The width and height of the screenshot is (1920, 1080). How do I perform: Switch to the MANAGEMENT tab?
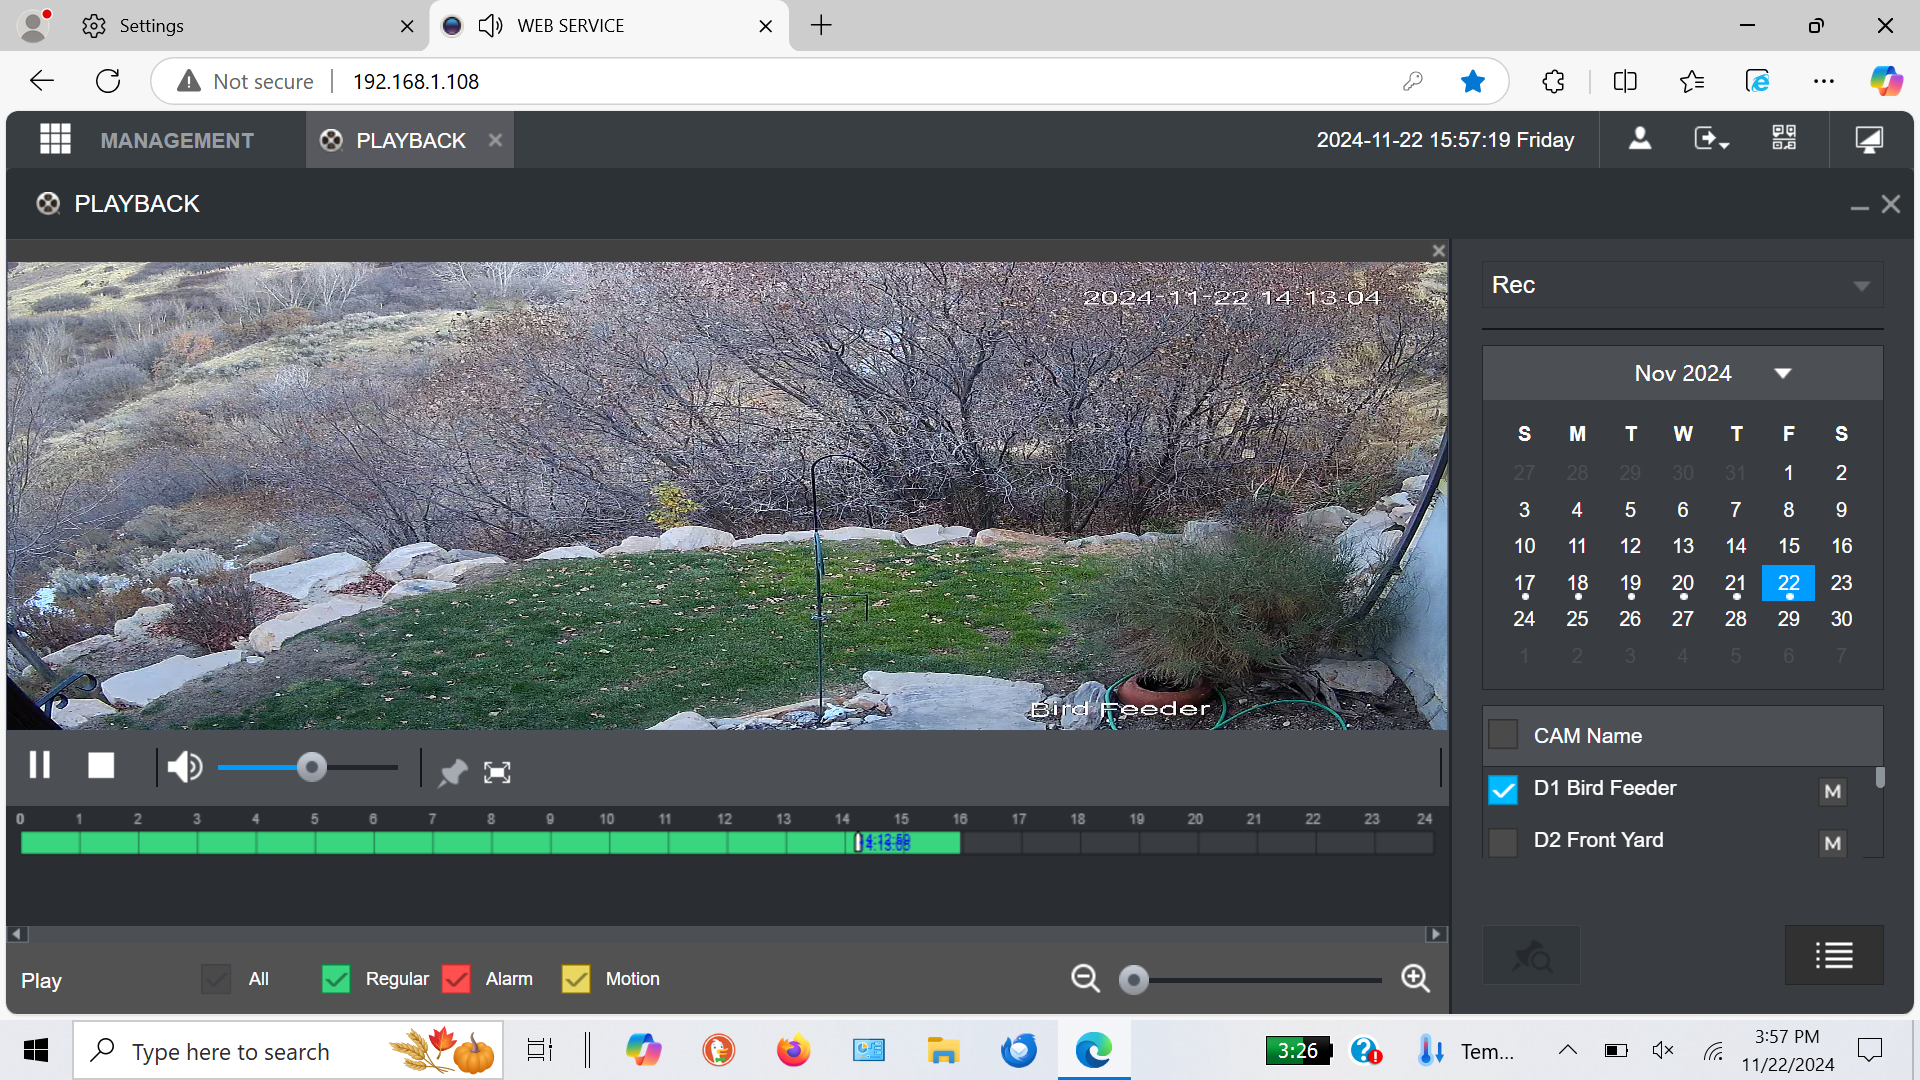(177, 140)
